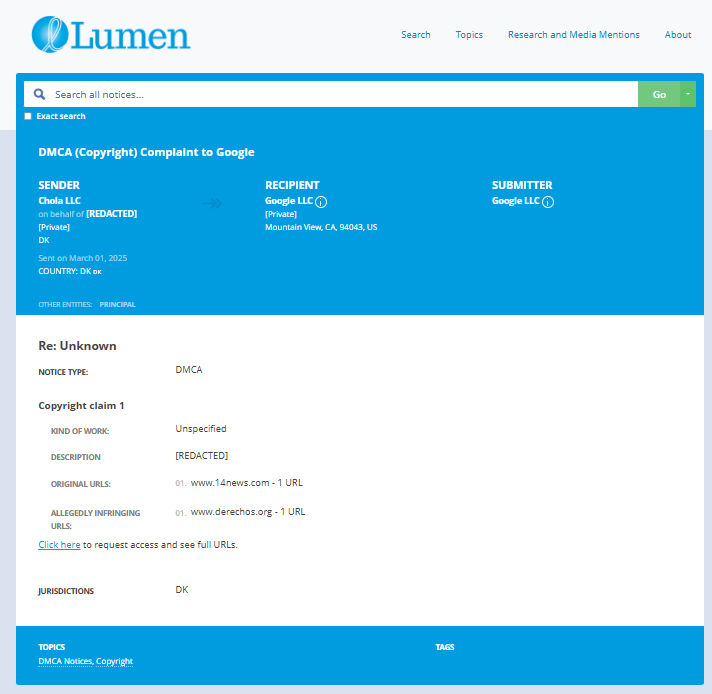Open Research and Media Mentions
The width and height of the screenshot is (712, 694).
pos(574,35)
